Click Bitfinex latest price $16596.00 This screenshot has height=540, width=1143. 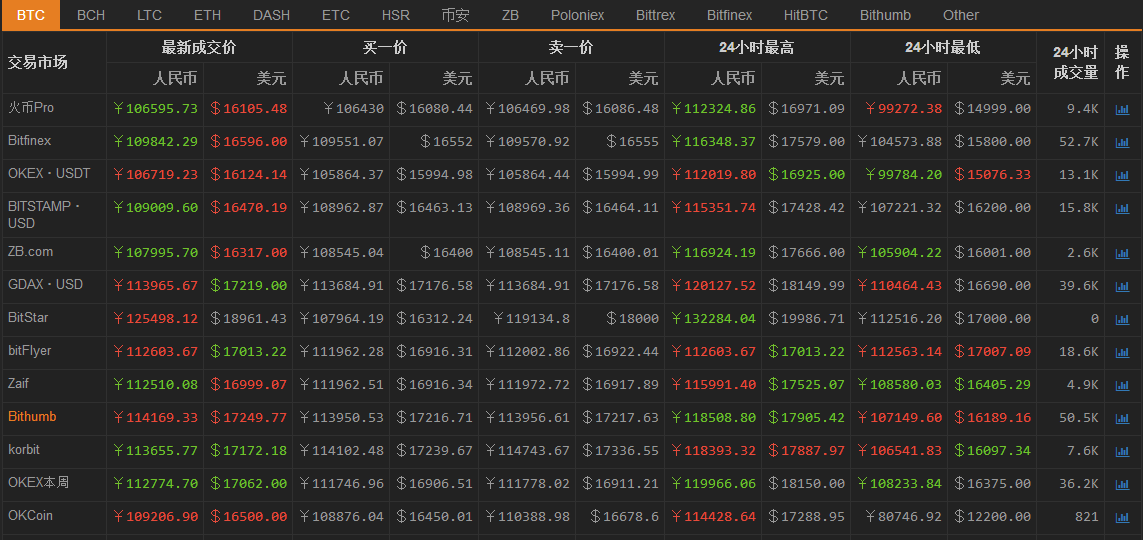[249, 142]
